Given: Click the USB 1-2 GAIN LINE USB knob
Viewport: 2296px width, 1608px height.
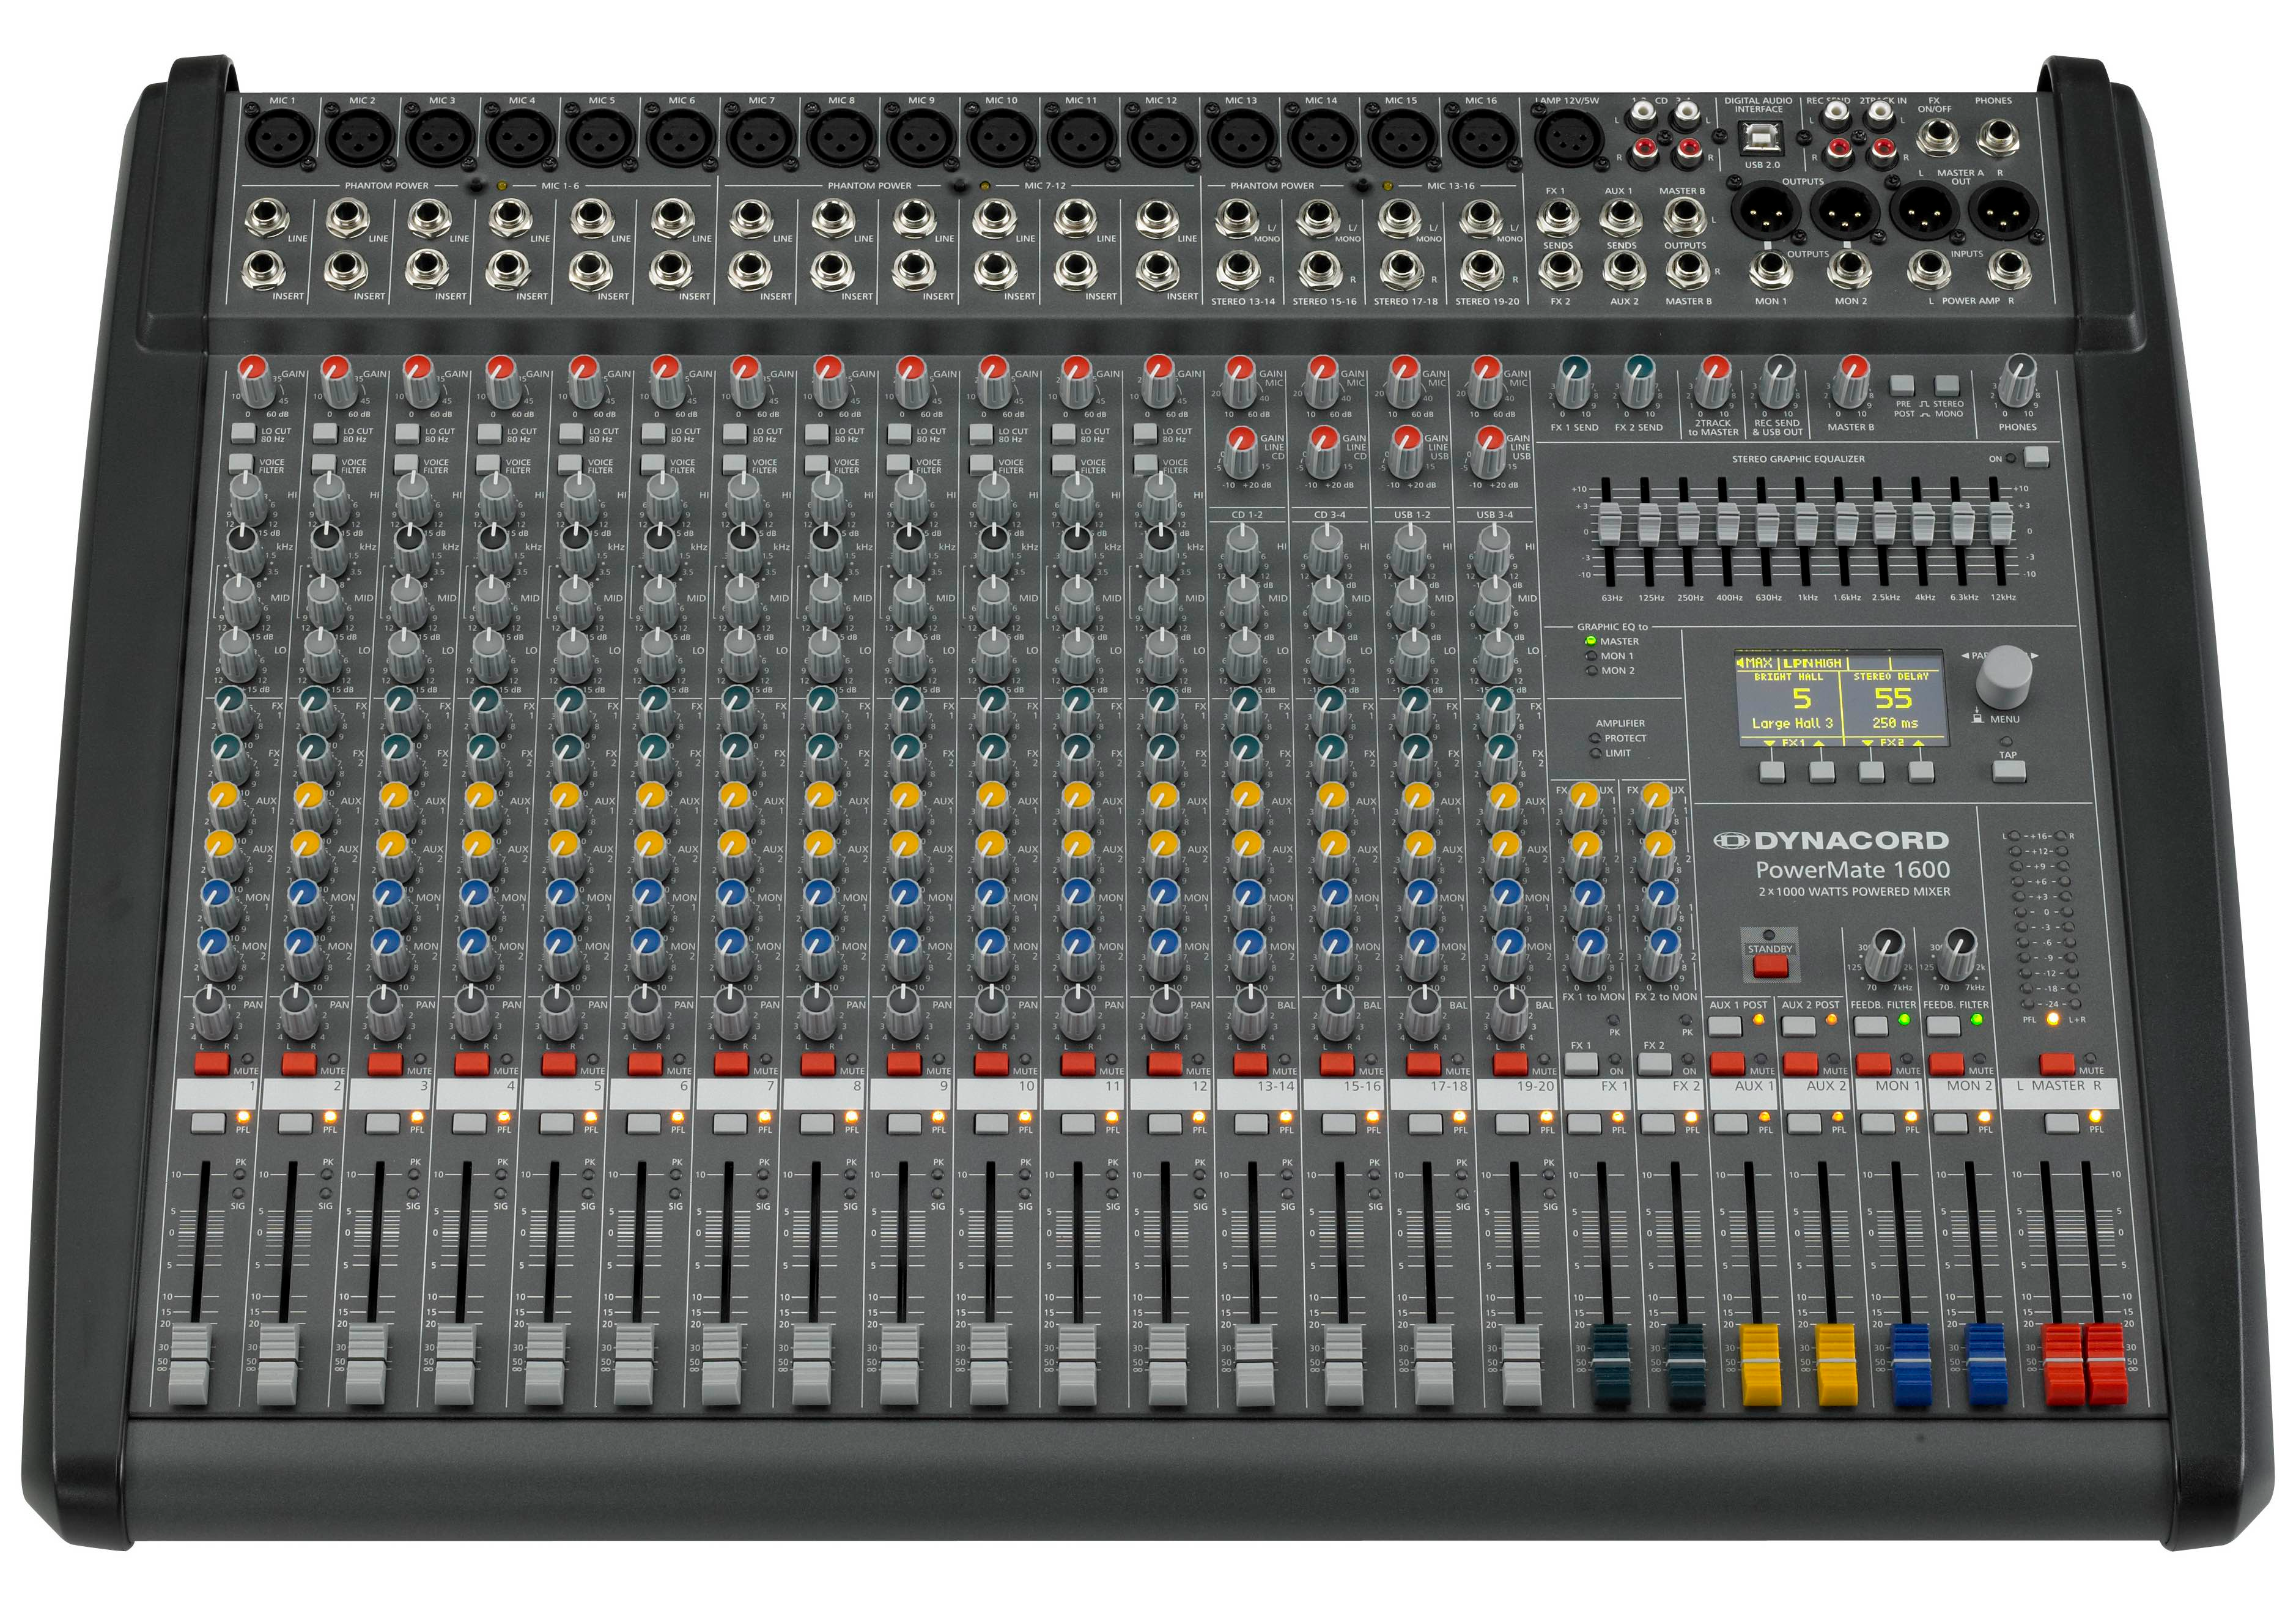Looking at the screenshot, I should coord(1407,452).
